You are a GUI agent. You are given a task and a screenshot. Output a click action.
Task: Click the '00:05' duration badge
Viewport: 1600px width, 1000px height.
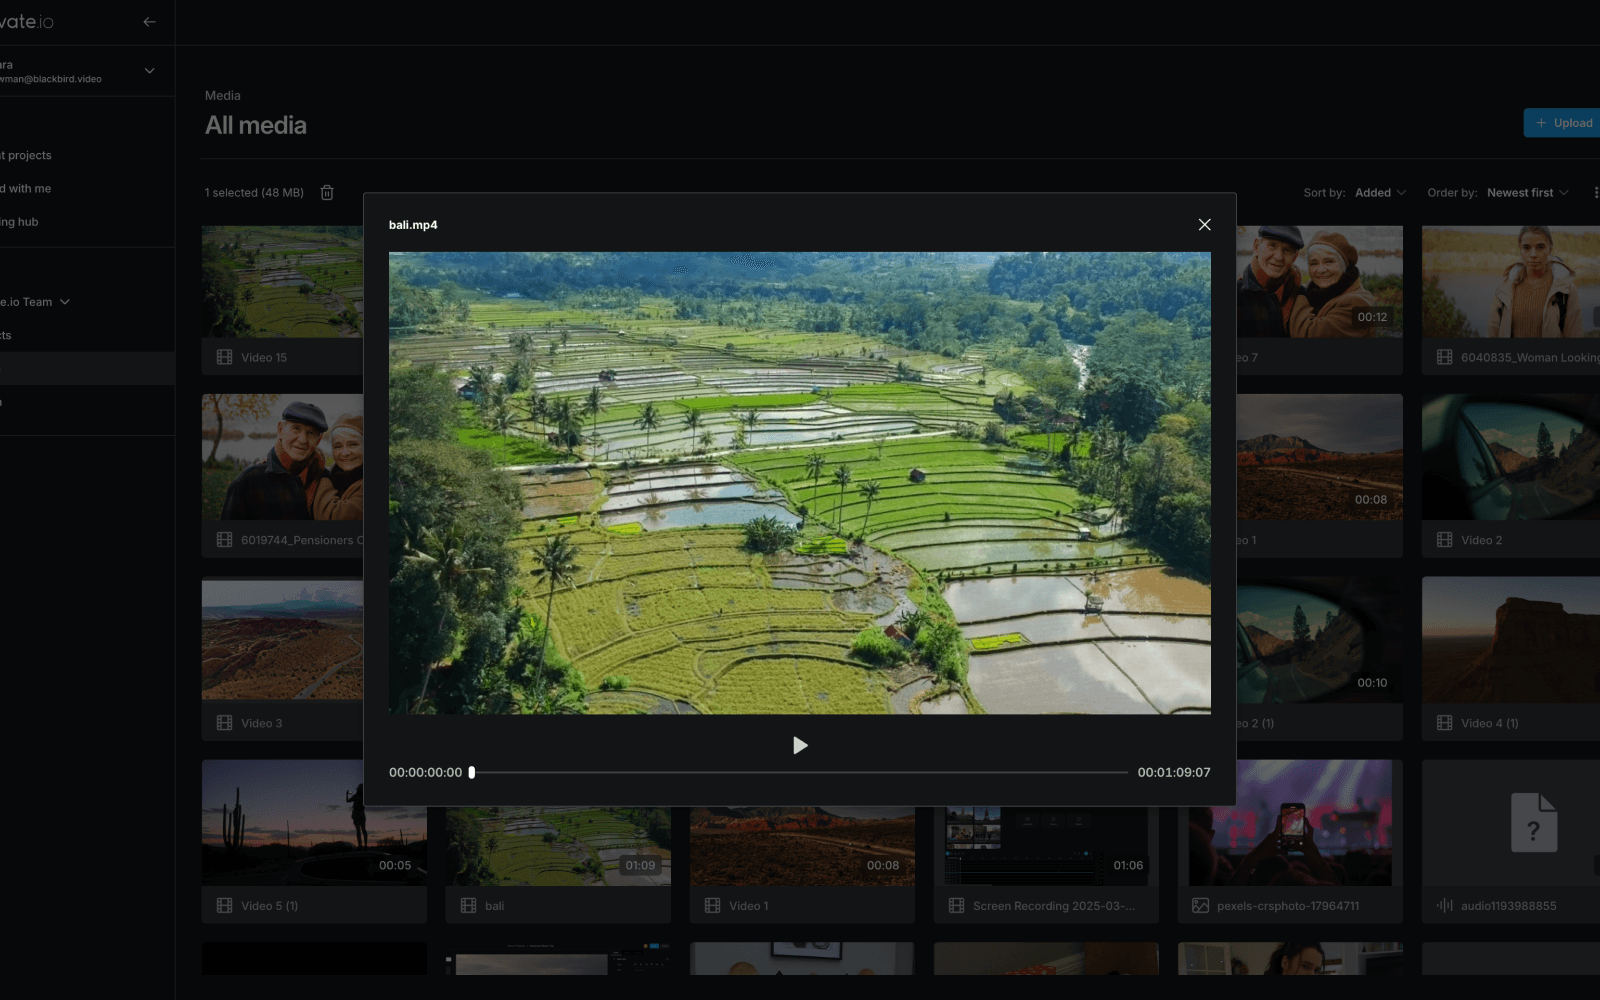pyautogui.click(x=395, y=865)
